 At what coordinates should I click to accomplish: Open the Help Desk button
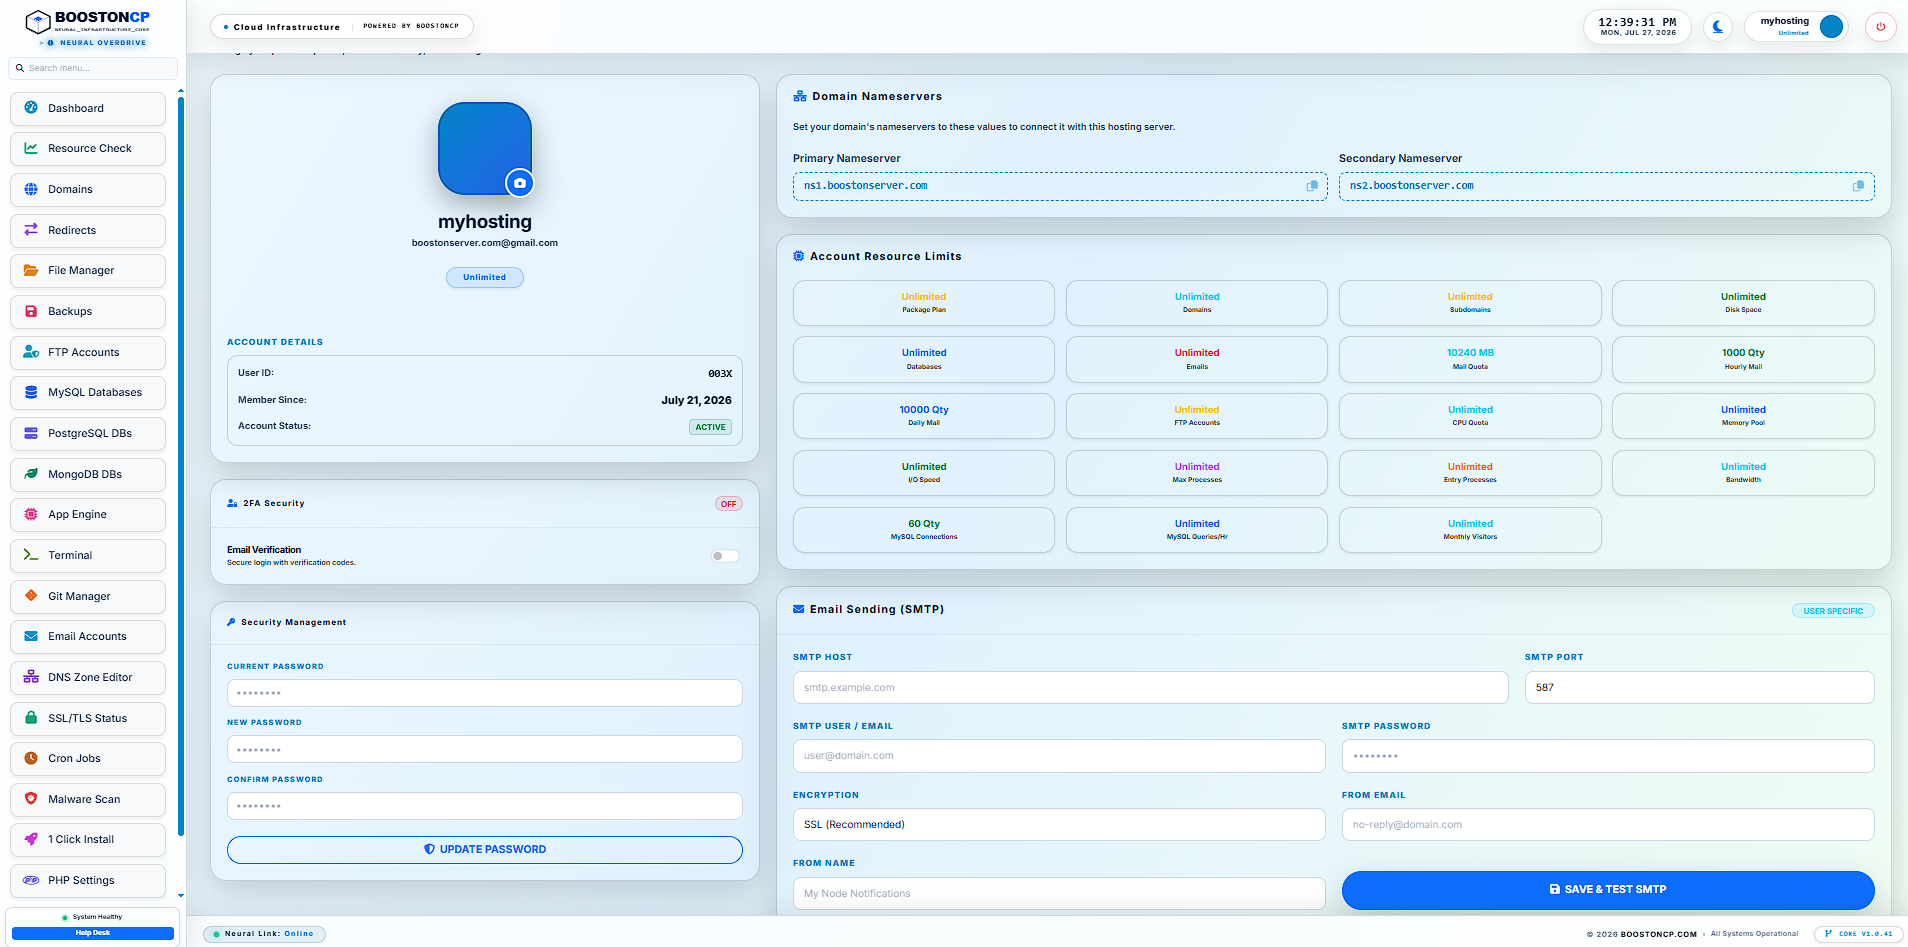[93, 934]
